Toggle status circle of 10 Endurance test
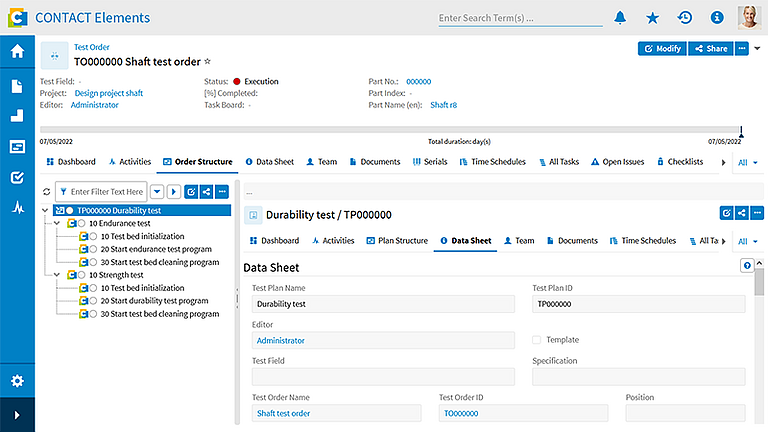Image resolution: width=768 pixels, height=432 pixels. click(81, 223)
